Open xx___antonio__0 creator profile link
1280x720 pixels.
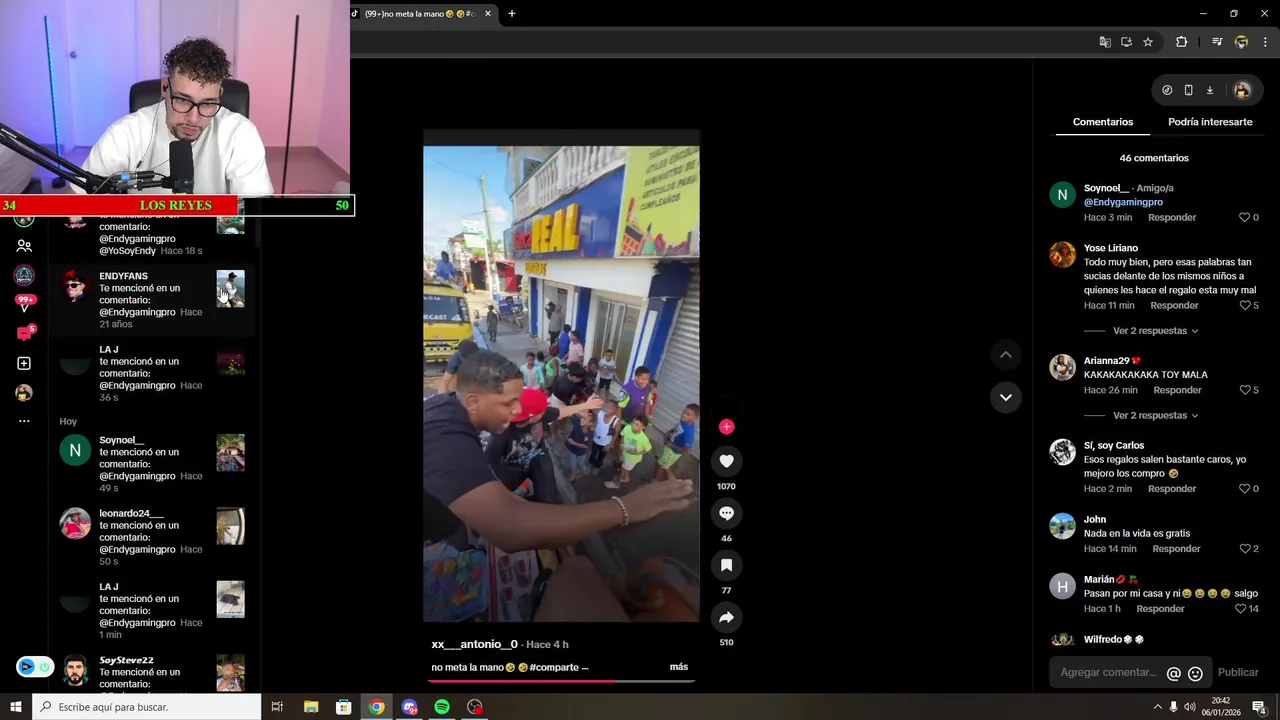(474, 644)
